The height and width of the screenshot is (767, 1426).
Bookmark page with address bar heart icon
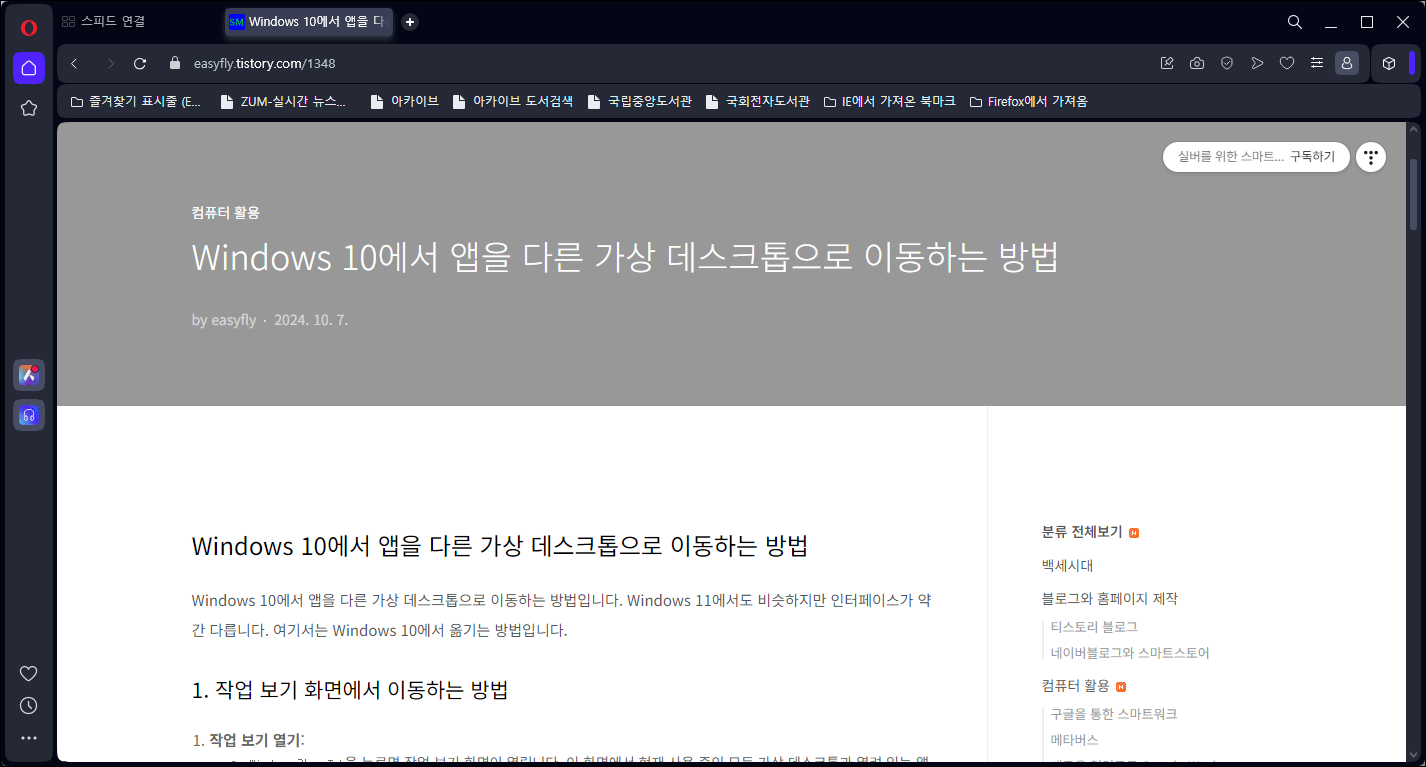click(x=1287, y=63)
